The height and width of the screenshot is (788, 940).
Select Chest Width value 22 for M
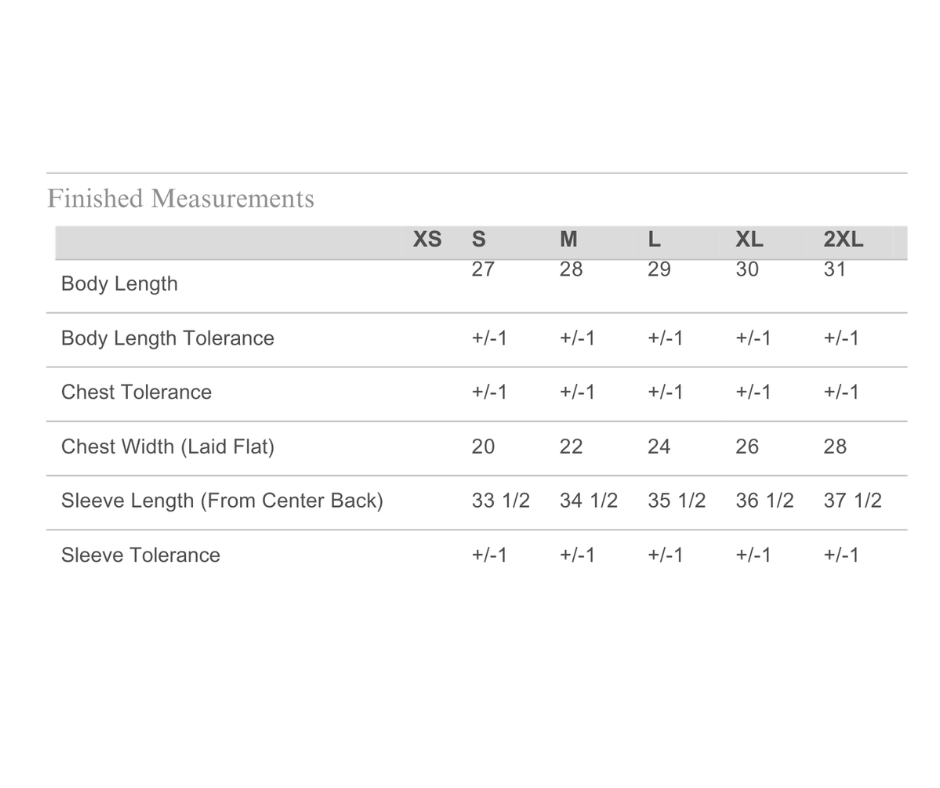[x=571, y=447]
